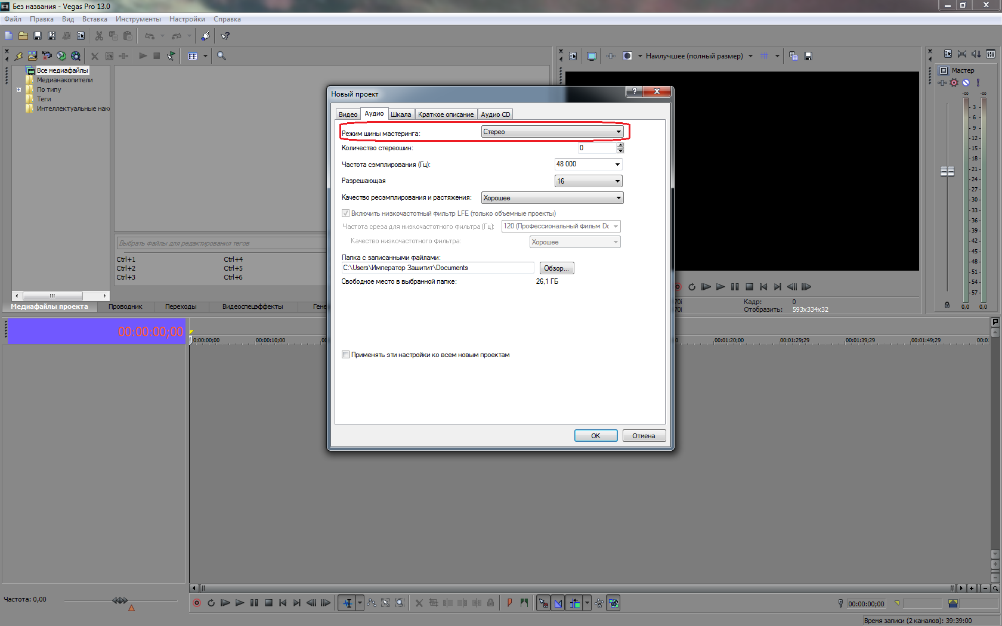Screen dimensions: 1002x626
Task: Open the overlays dropdown arrow in preview toolbar
Action: tap(777, 56)
